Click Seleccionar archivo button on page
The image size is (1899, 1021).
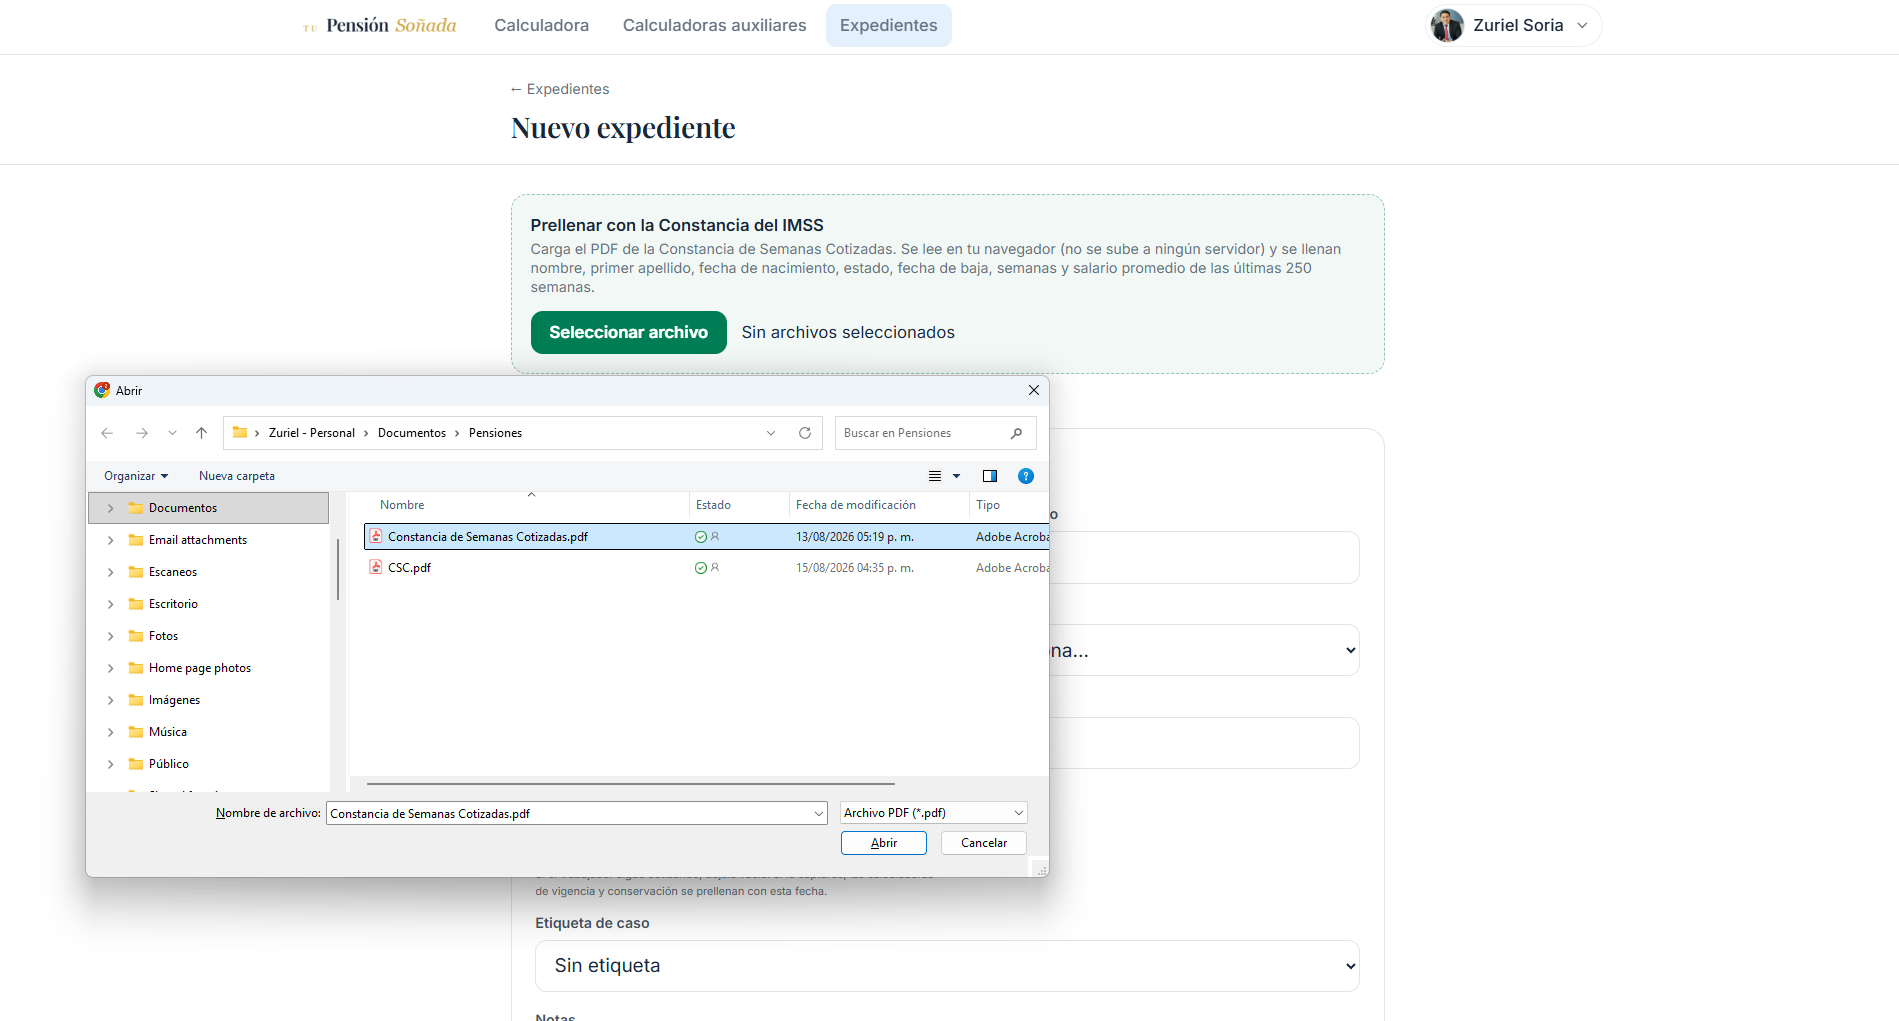click(629, 332)
